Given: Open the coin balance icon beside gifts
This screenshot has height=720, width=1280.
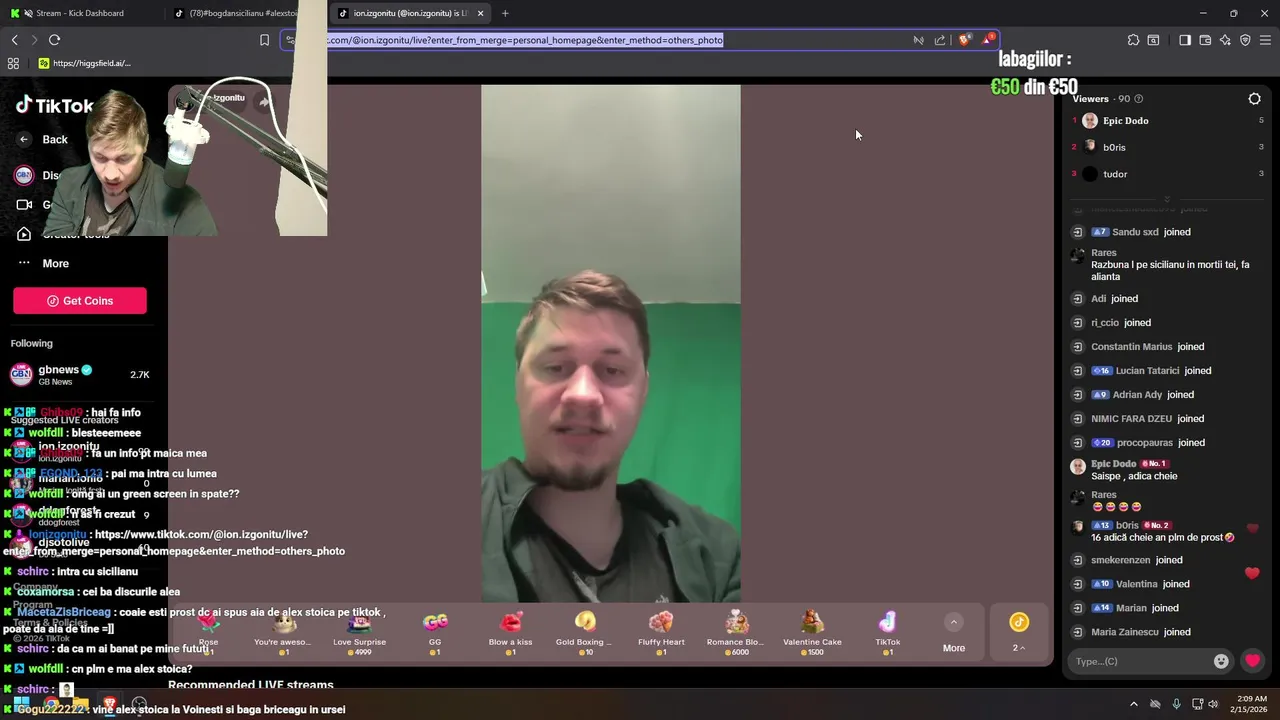Looking at the screenshot, I should coord(1019,622).
